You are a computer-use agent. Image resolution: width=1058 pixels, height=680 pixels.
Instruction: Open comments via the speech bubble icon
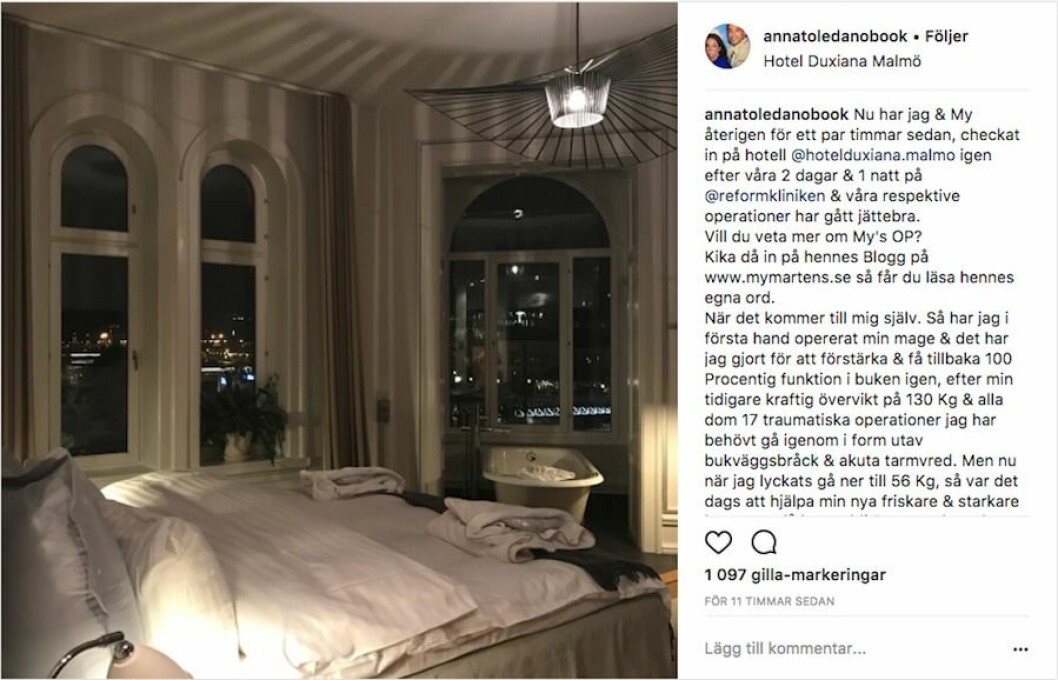[764, 542]
